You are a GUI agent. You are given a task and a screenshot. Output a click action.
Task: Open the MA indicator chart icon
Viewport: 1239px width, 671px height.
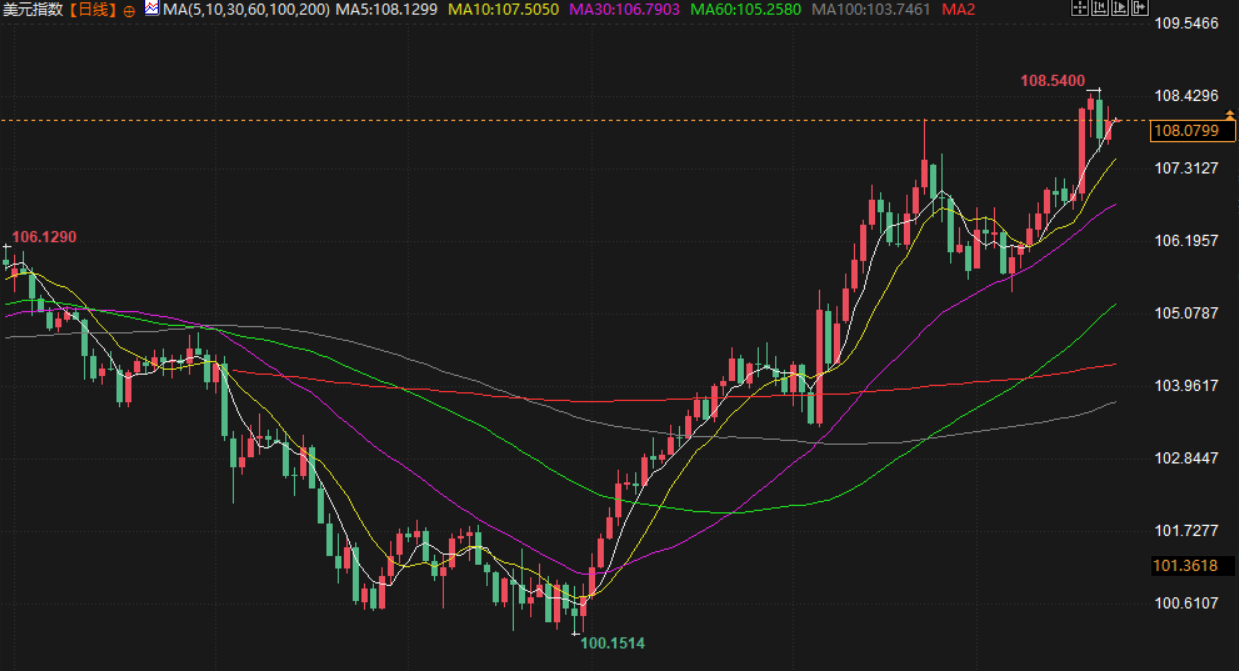tap(151, 9)
